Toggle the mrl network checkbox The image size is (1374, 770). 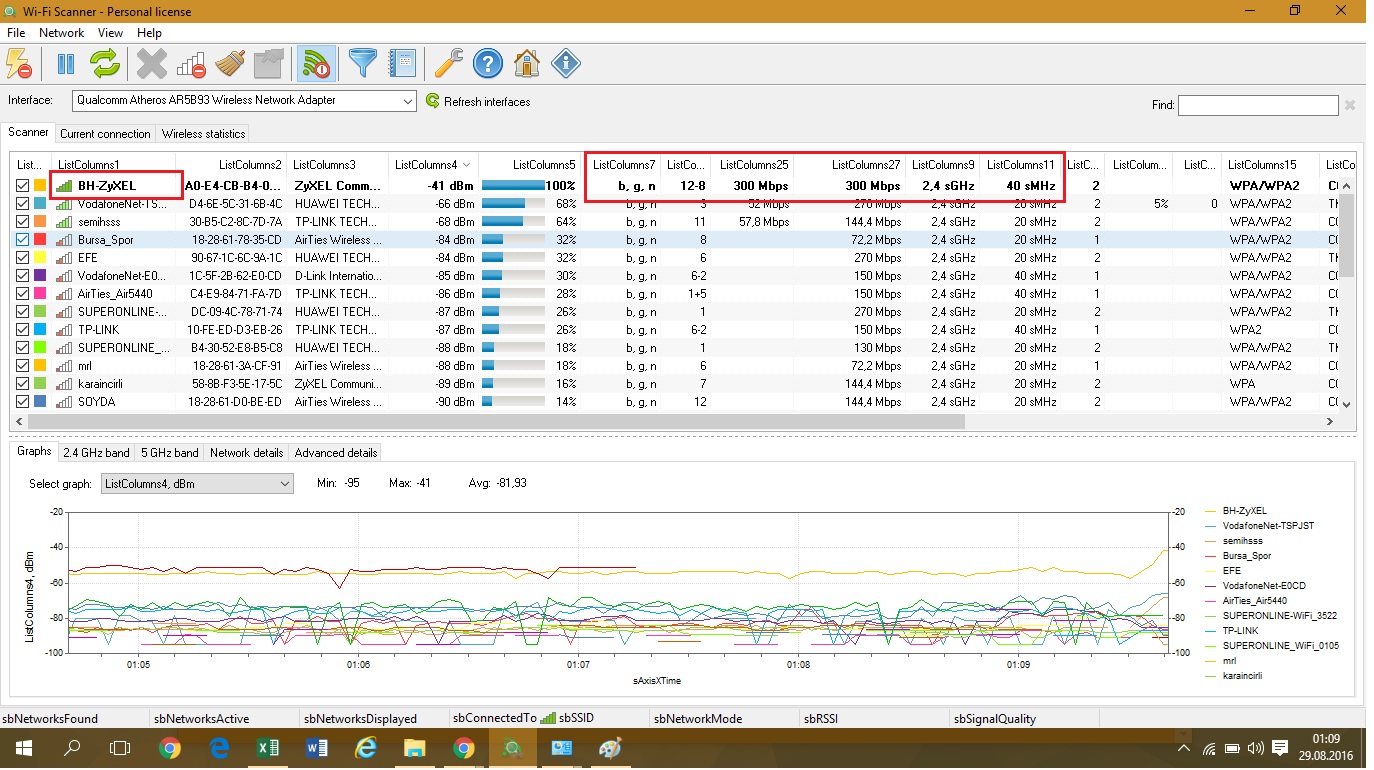click(23, 366)
